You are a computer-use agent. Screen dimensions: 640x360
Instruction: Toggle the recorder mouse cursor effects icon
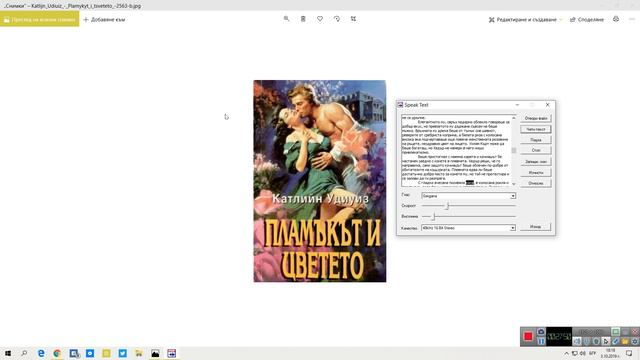click(x=606, y=341)
